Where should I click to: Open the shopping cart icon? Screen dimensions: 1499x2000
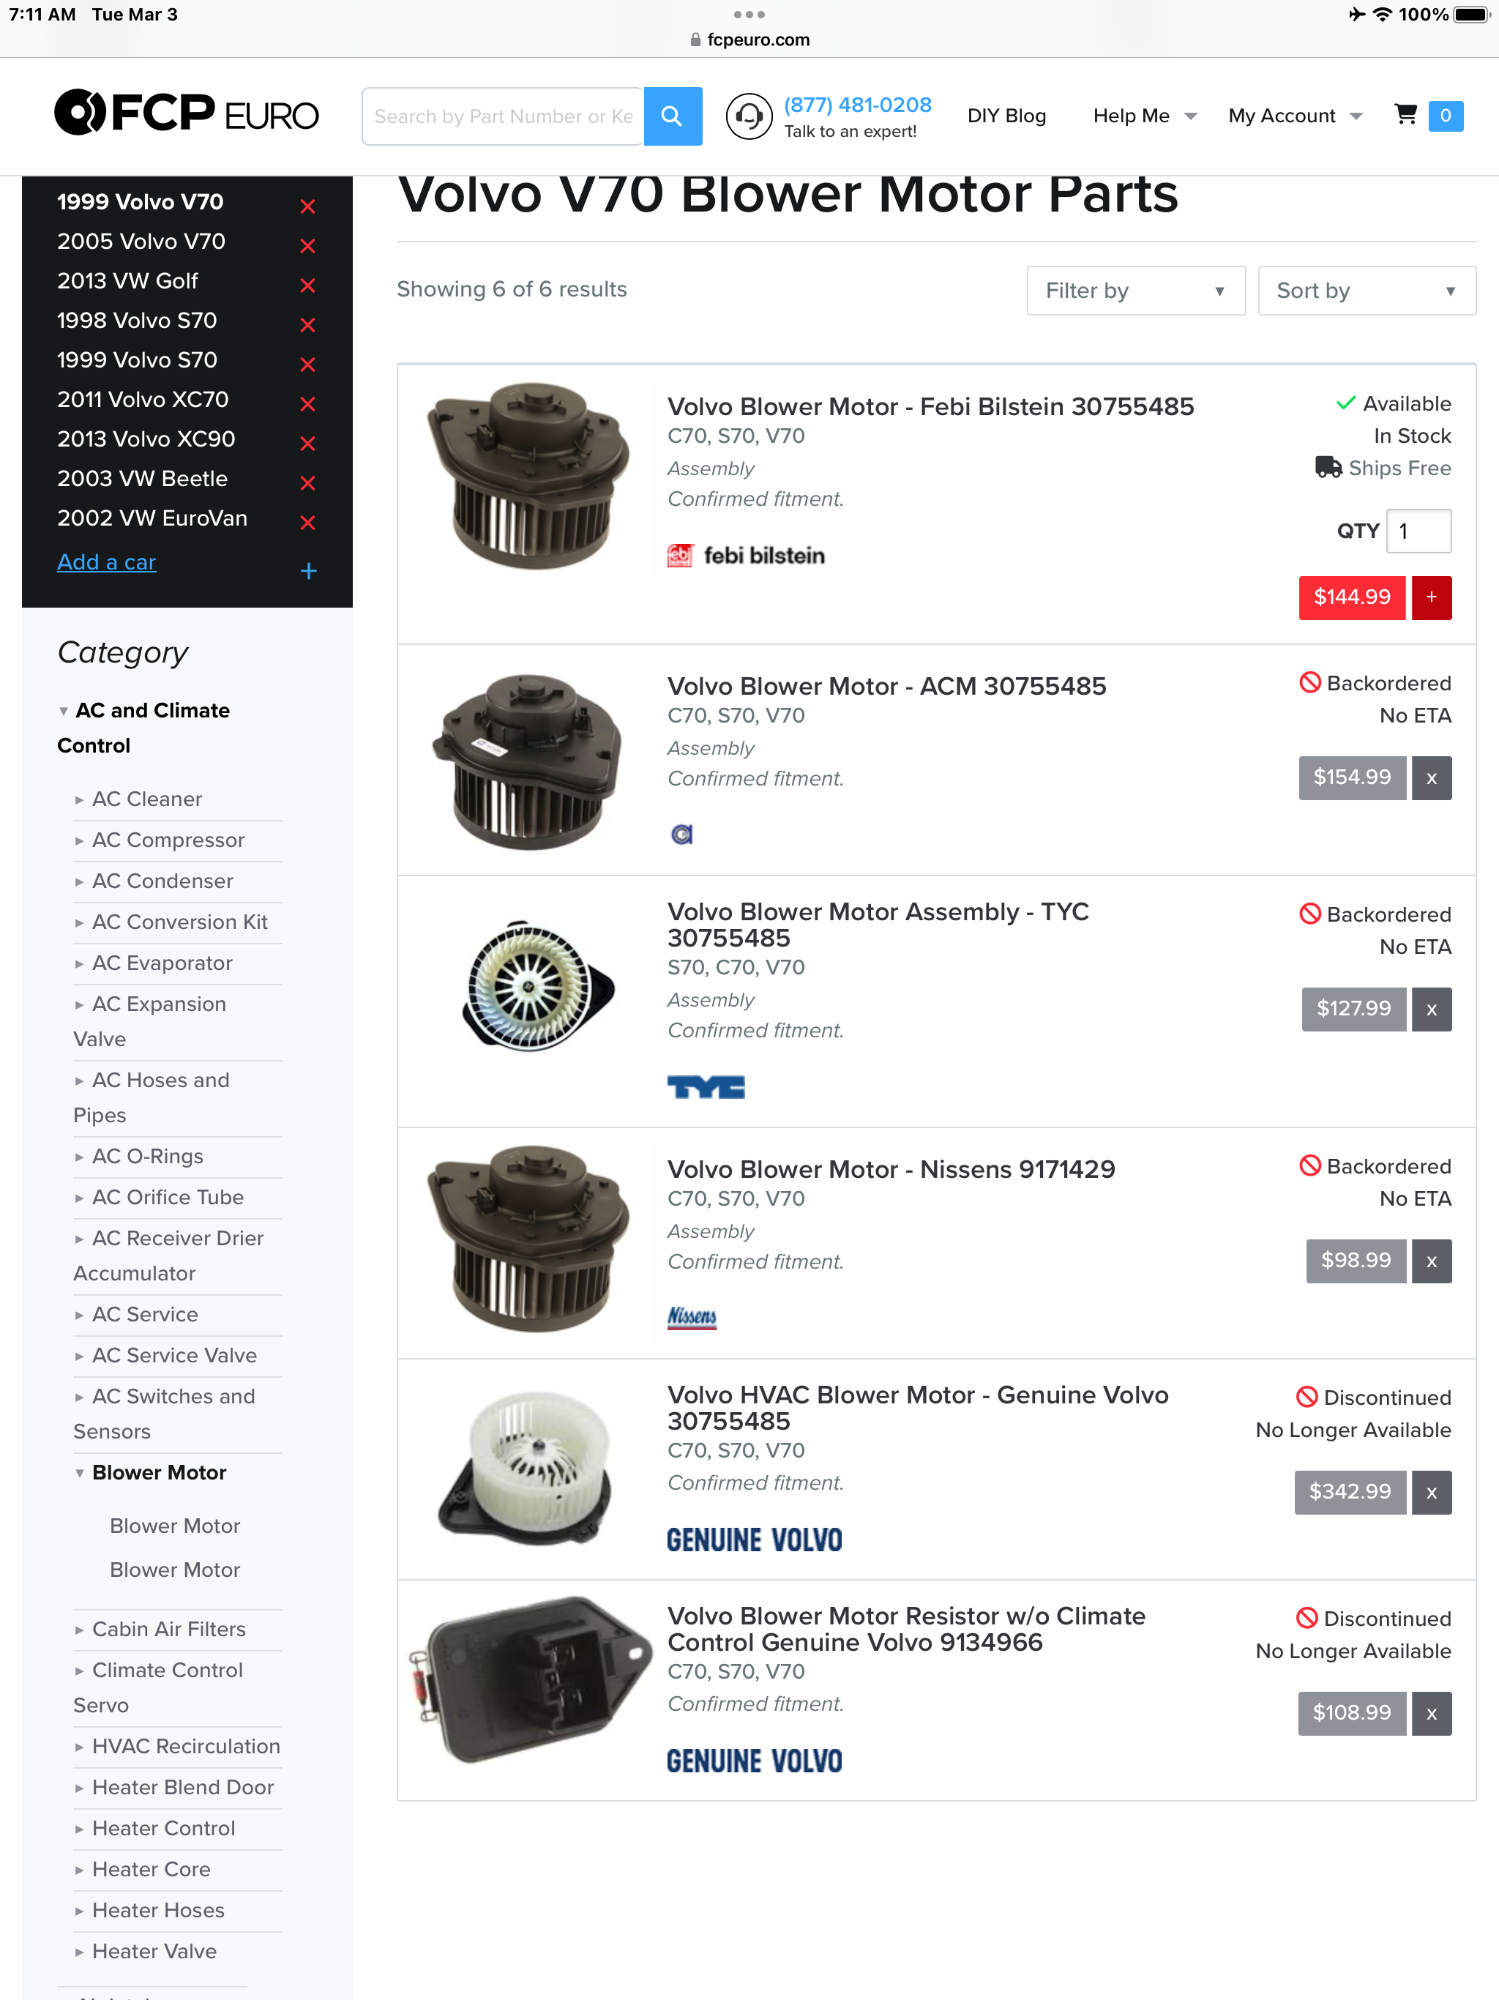click(x=1405, y=115)
